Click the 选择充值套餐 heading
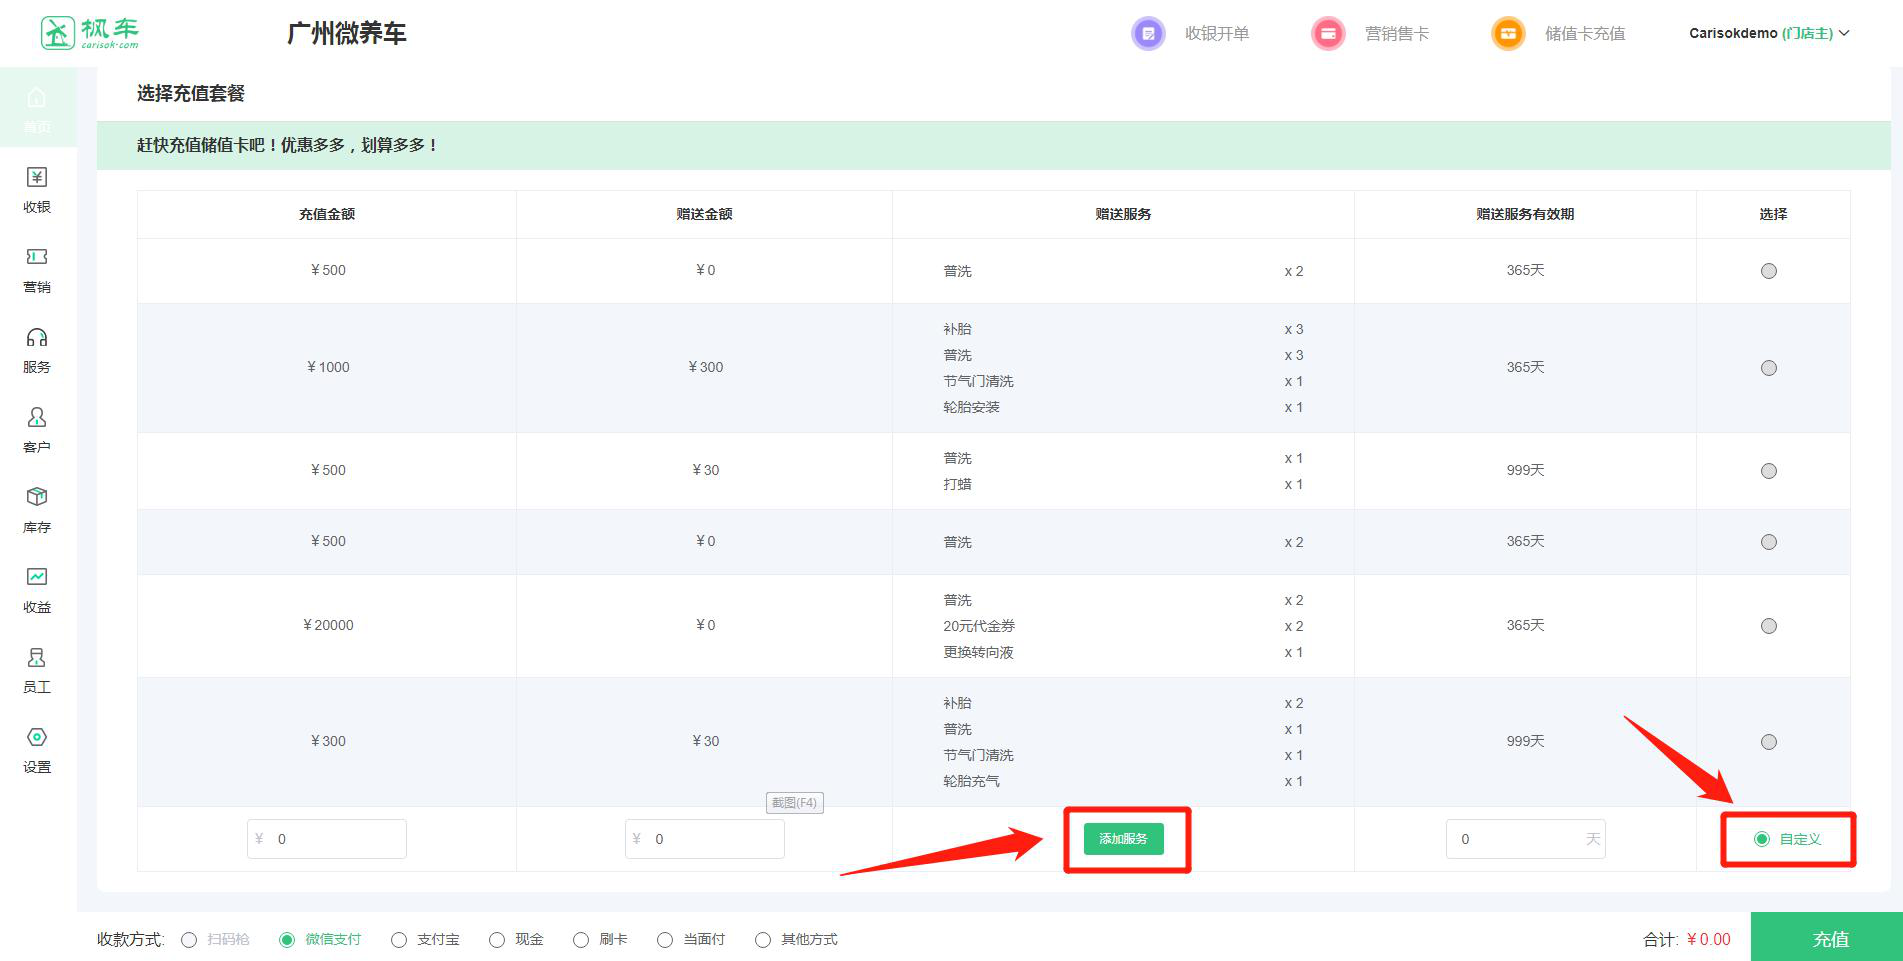 tap(191, 93)
